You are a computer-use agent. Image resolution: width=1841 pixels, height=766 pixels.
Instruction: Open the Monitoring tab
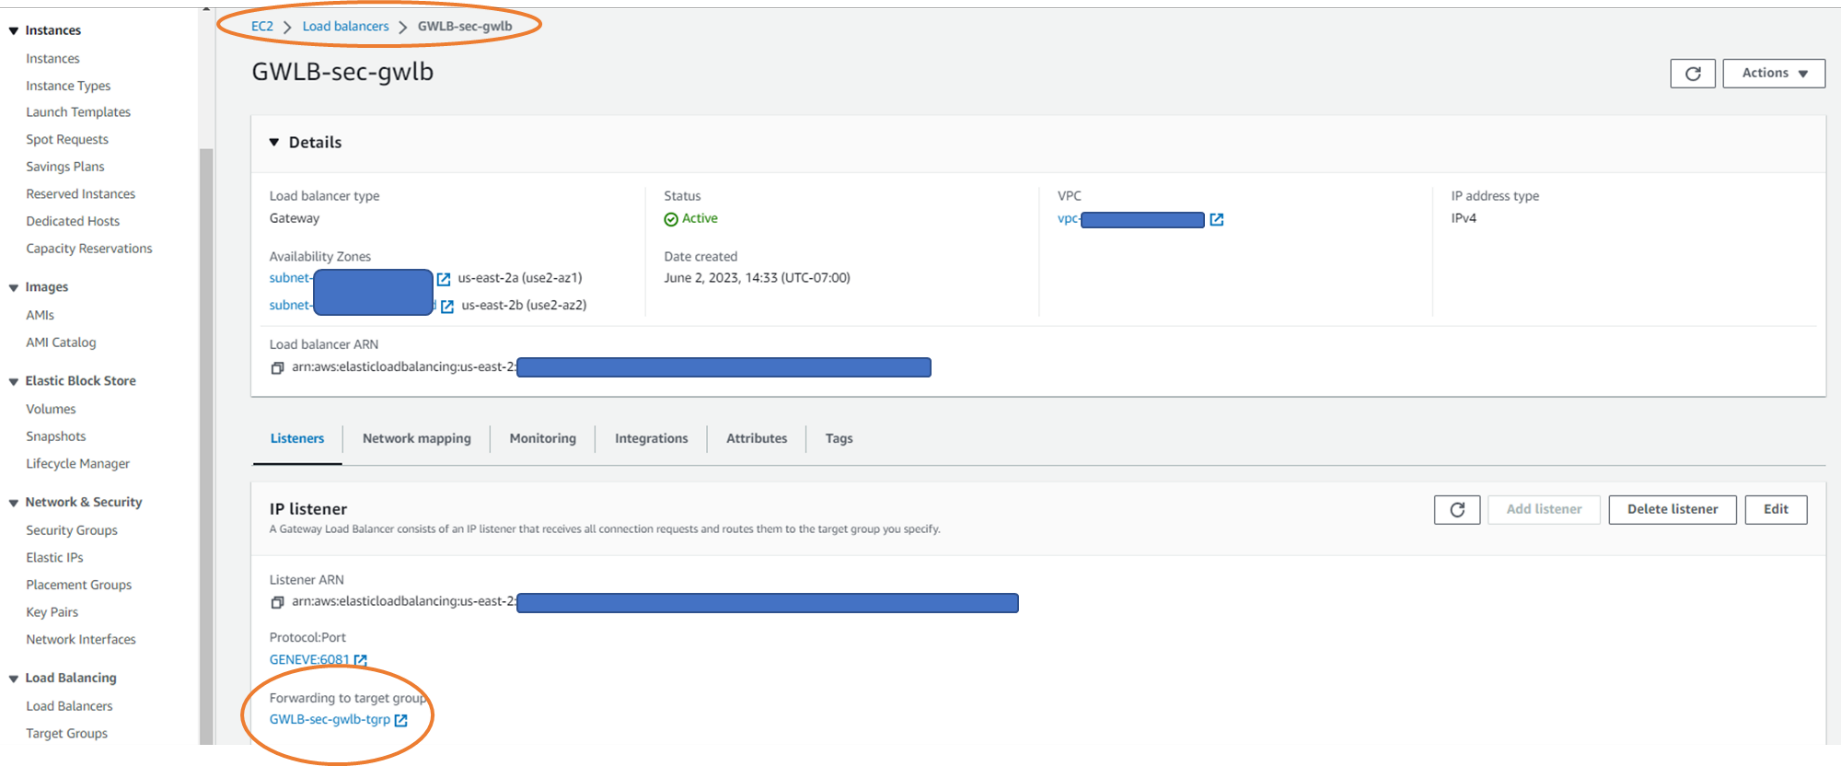[x=542, y=438]
